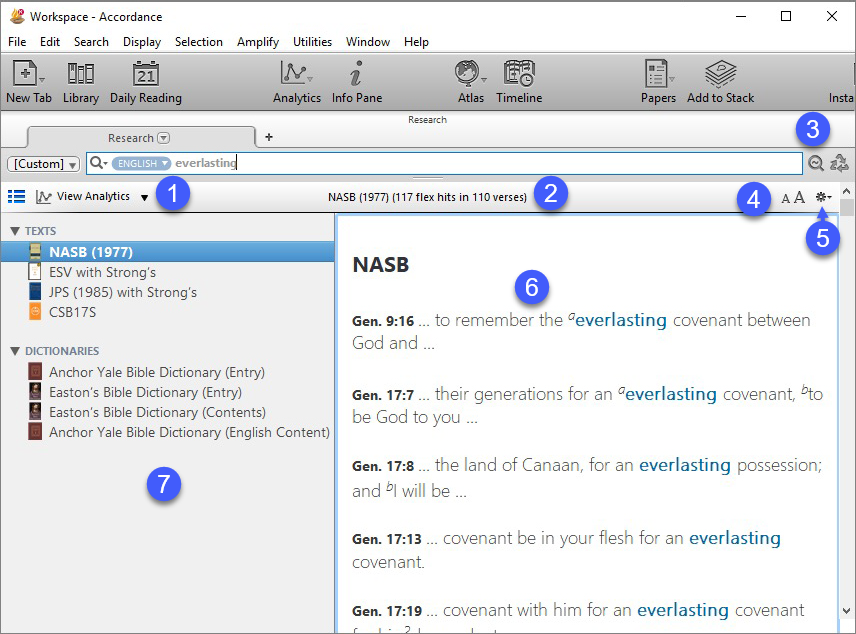This screenshot has height=634, width=856.
Task: Click the View Analytics button
Action: click(83, 197)
